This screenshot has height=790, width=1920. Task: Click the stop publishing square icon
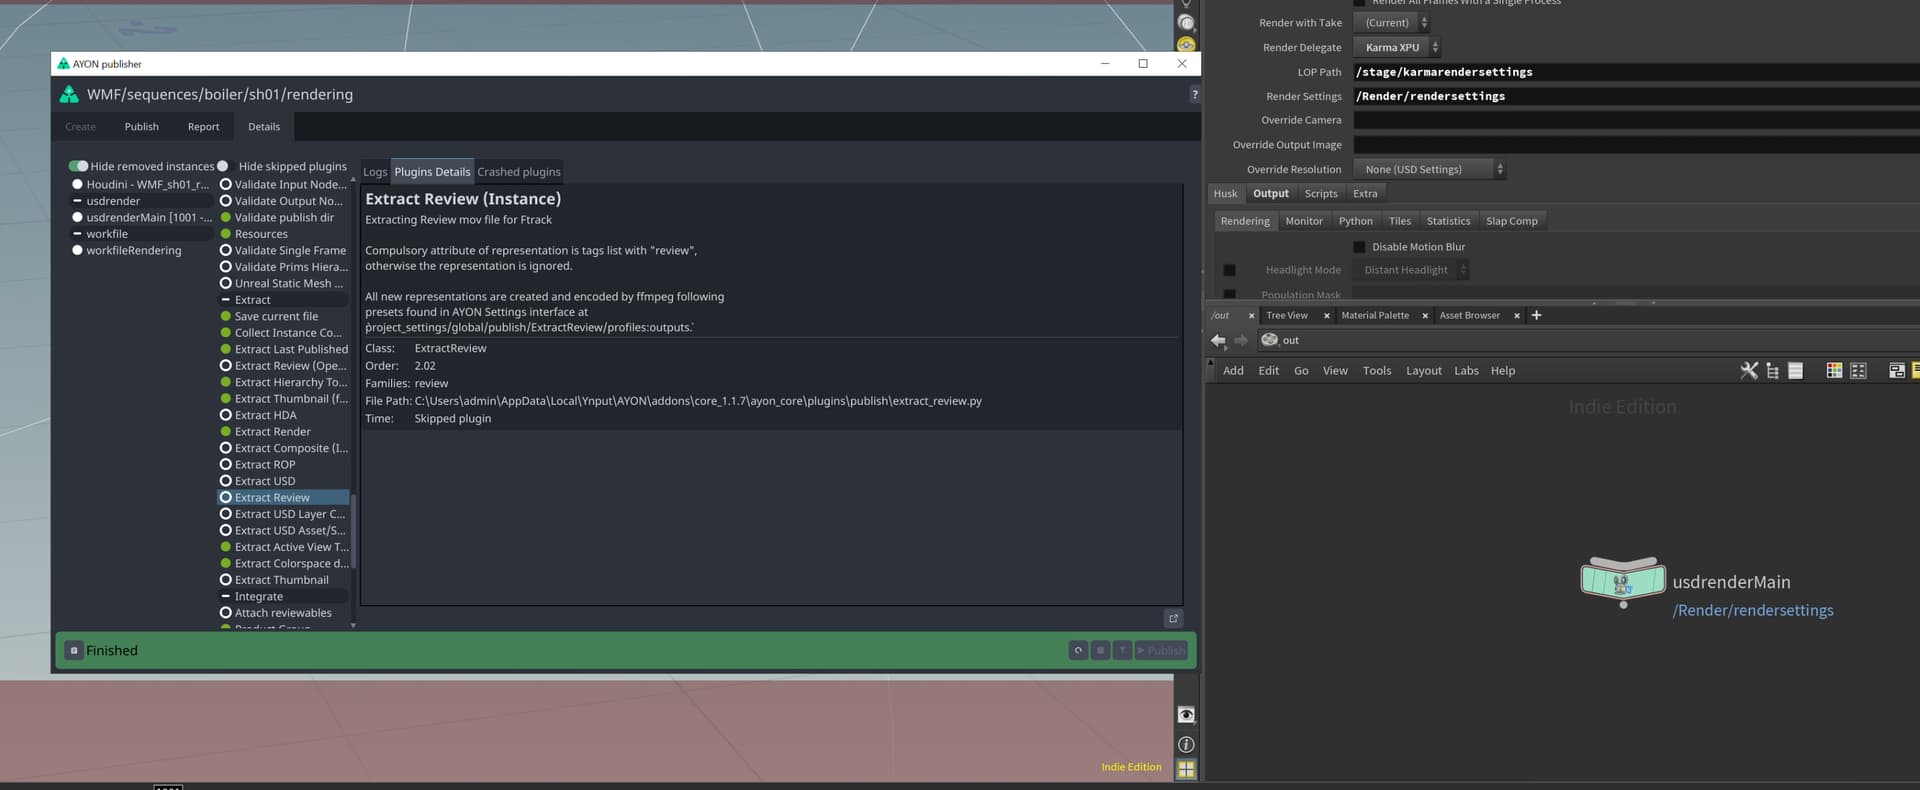[1100, 650]
